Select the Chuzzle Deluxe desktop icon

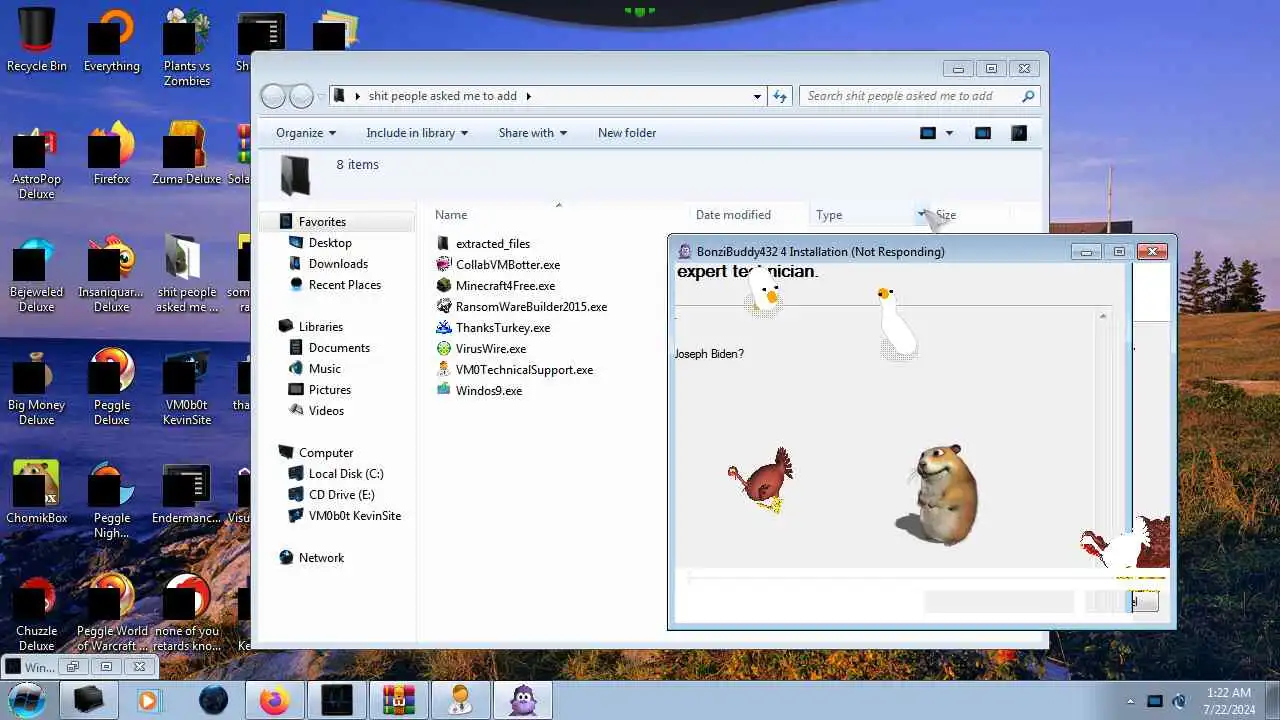36,612
